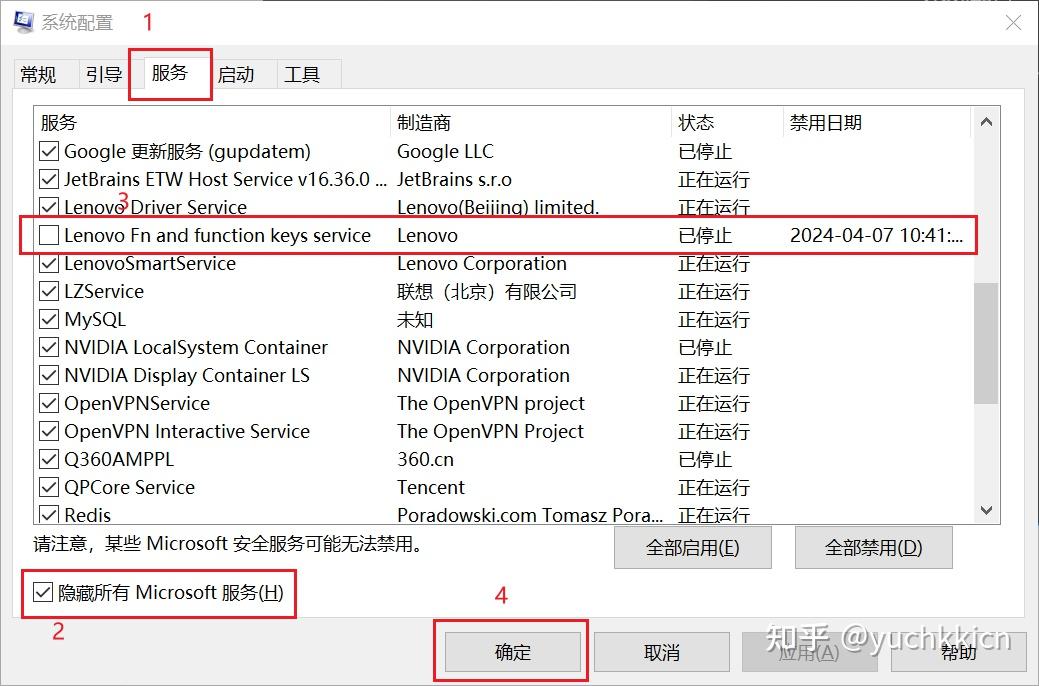This screenshot has width=1039, height=686.
Task: Click the services list scrollbar thumb
Action: (x=986, y=343)
